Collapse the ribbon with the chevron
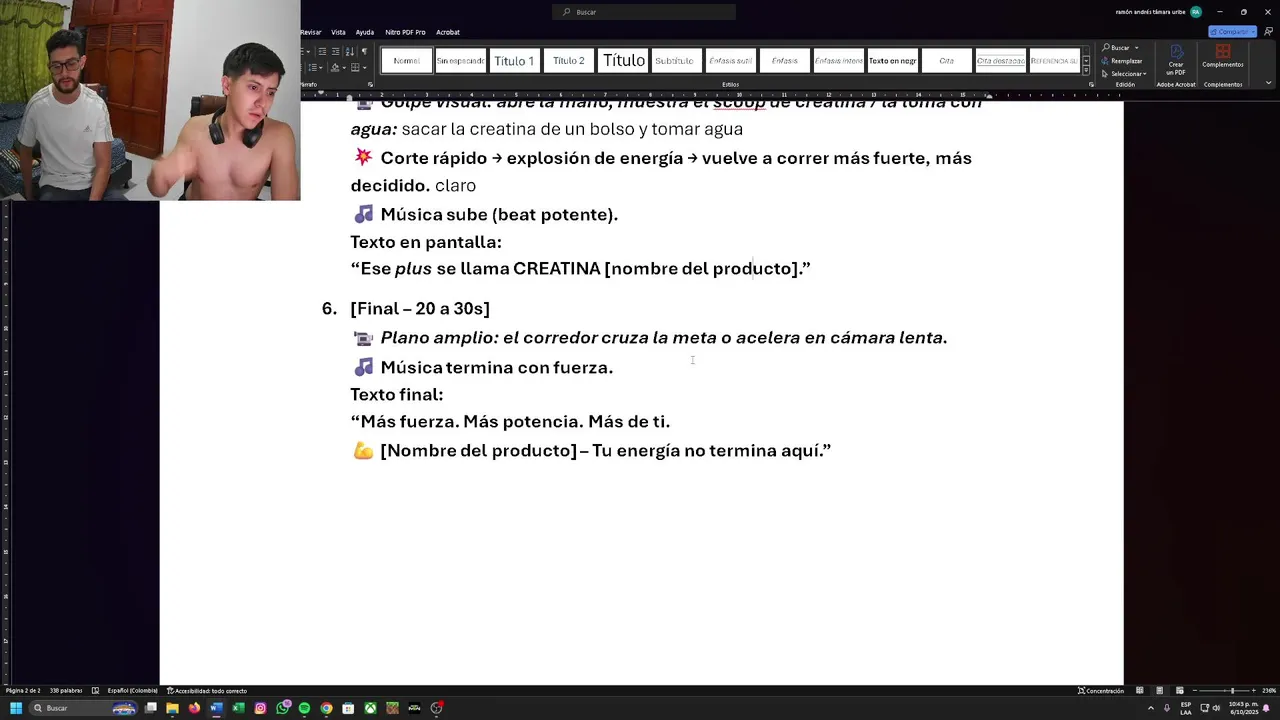This screenshot has width=1280, height=720. click(x=1267, y=84)
